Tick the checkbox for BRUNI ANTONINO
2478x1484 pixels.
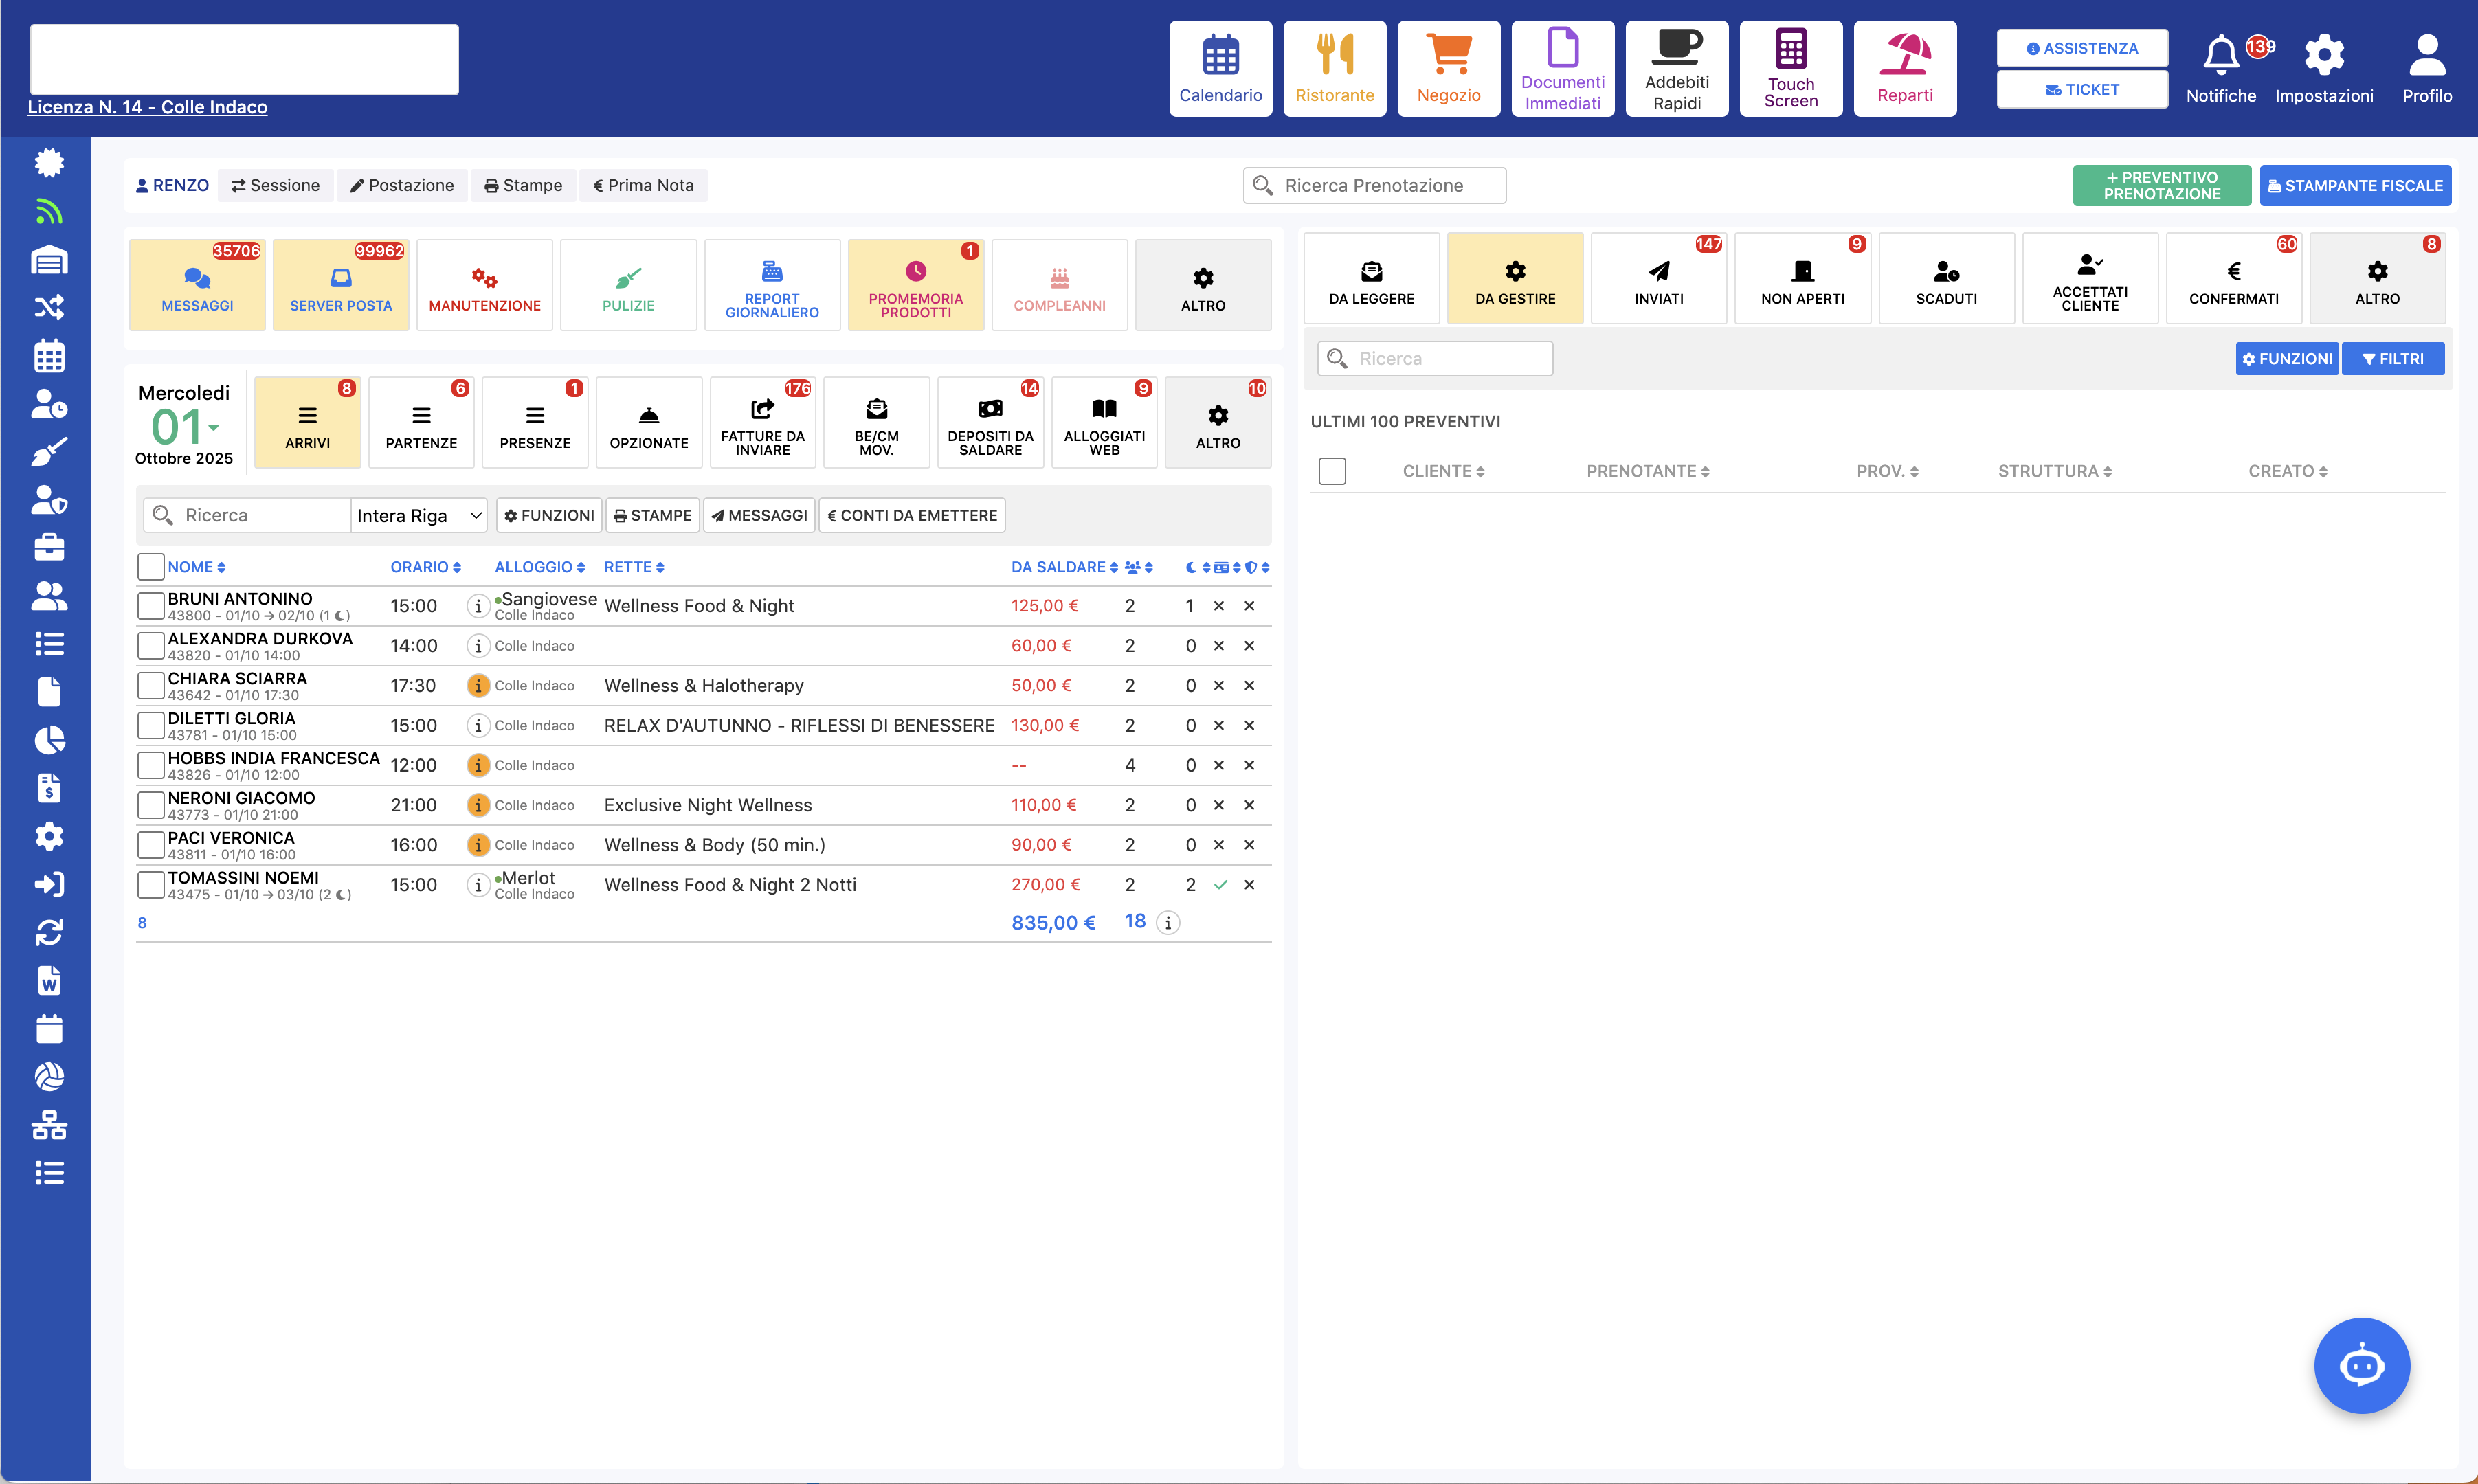tap(150, 605)
